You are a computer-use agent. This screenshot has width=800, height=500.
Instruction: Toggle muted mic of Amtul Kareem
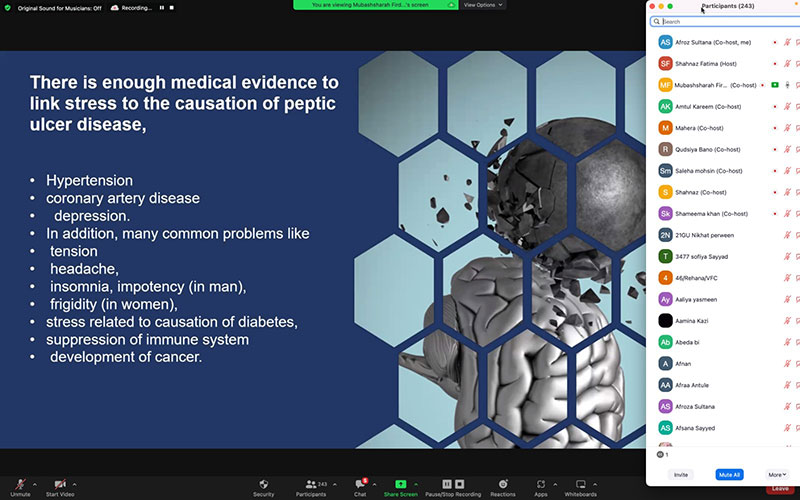[x=787, y=107]
